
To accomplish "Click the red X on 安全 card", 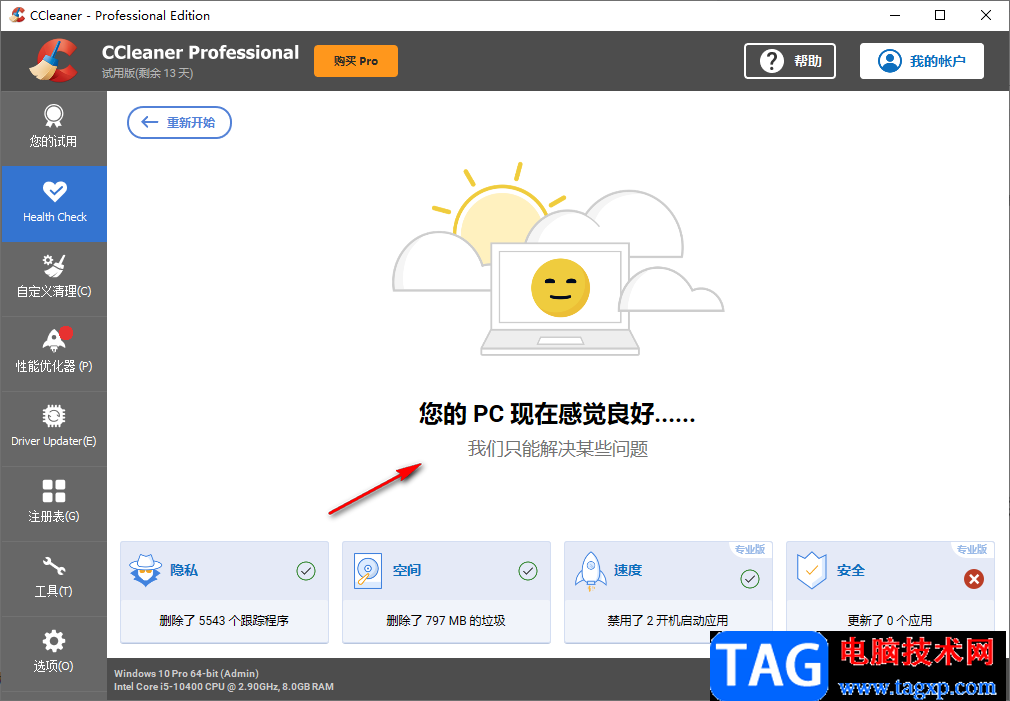I will [x=974, y=579].
